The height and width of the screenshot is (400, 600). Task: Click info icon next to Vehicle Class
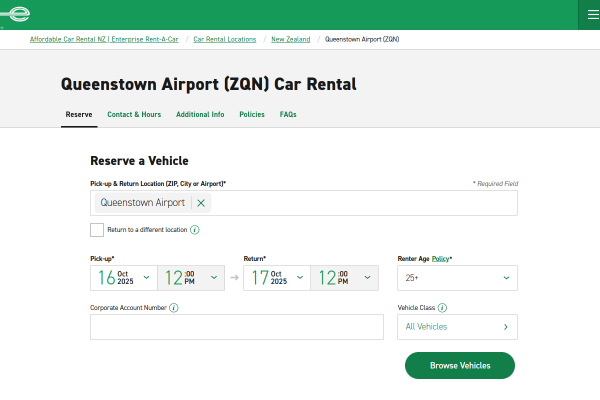pos(442,308)
